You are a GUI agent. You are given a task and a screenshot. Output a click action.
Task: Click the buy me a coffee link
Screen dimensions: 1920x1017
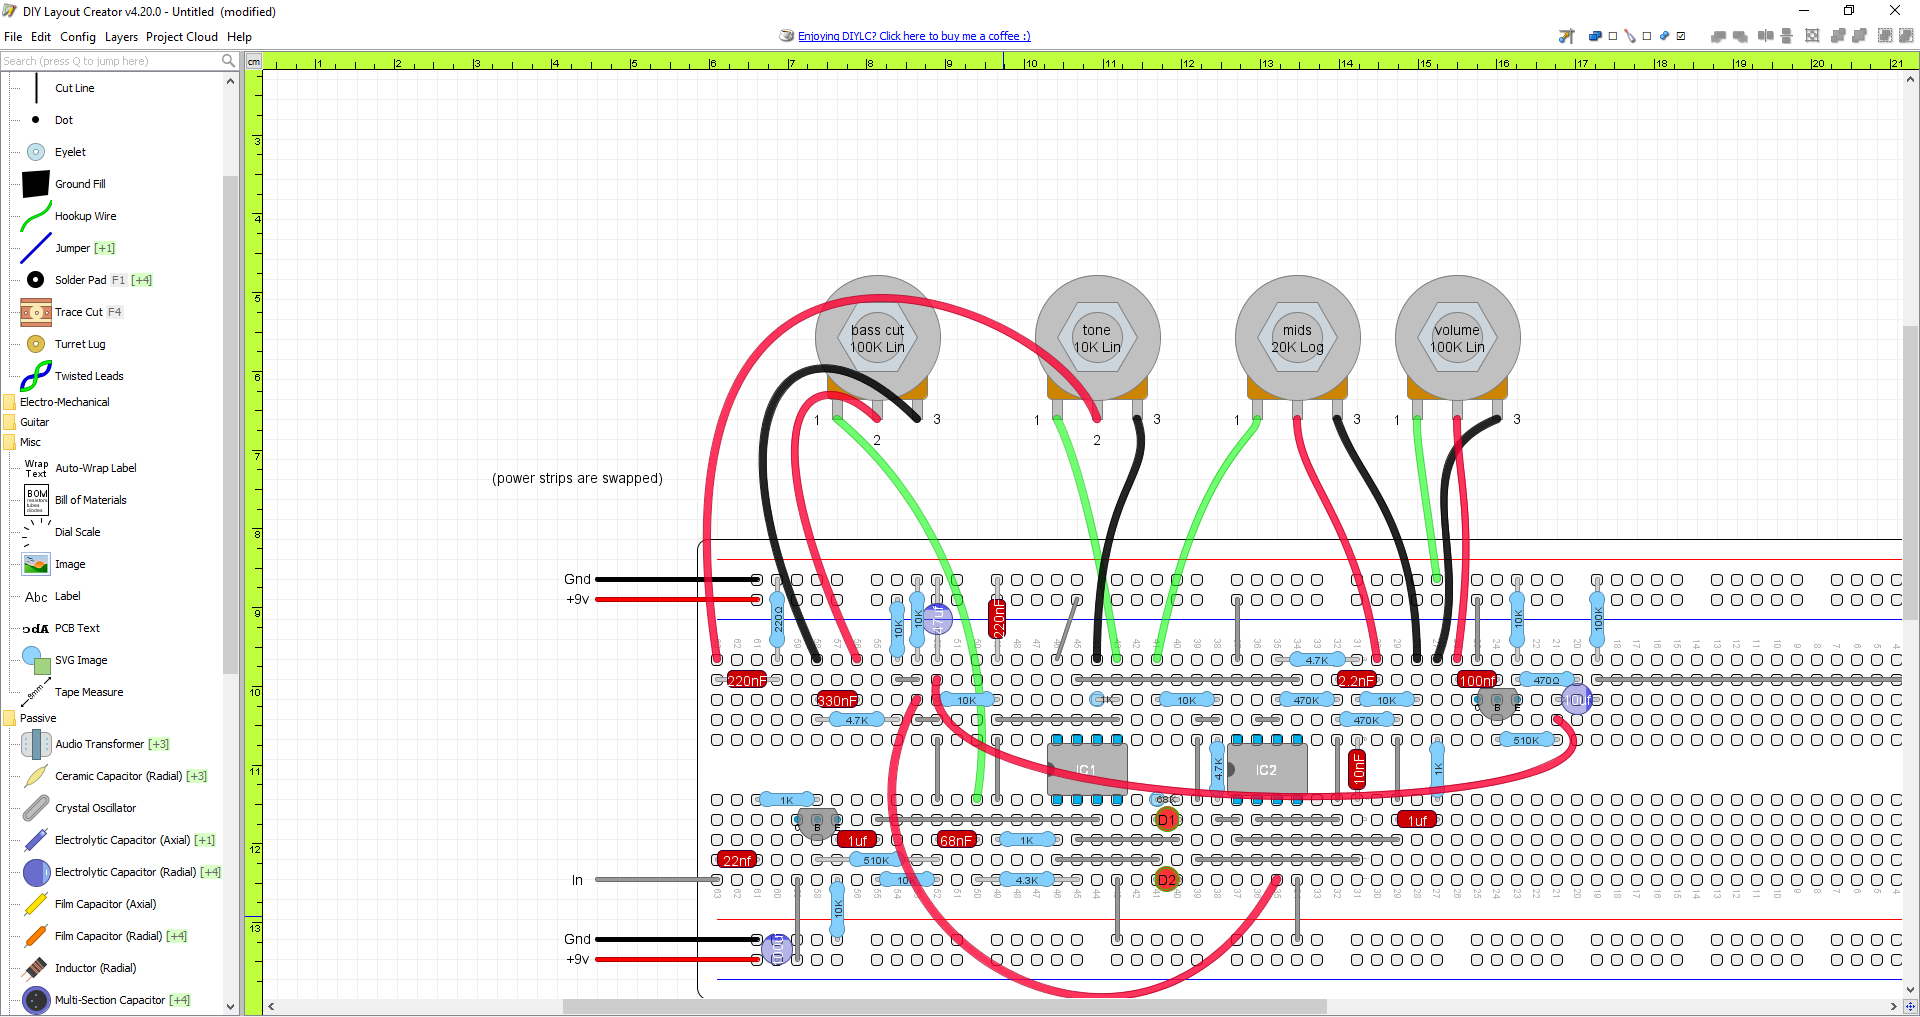(913, 36)
